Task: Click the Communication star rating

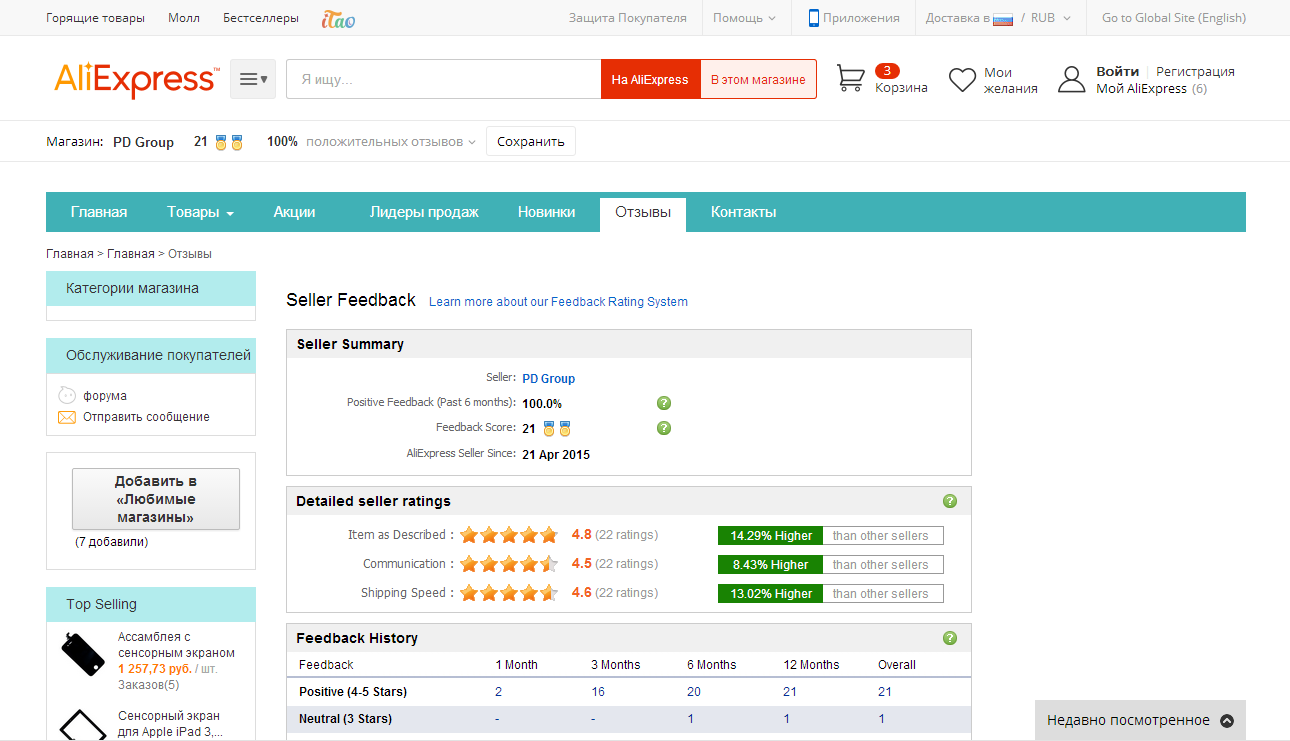Action: pyautogui.click(x=509, y=564)
